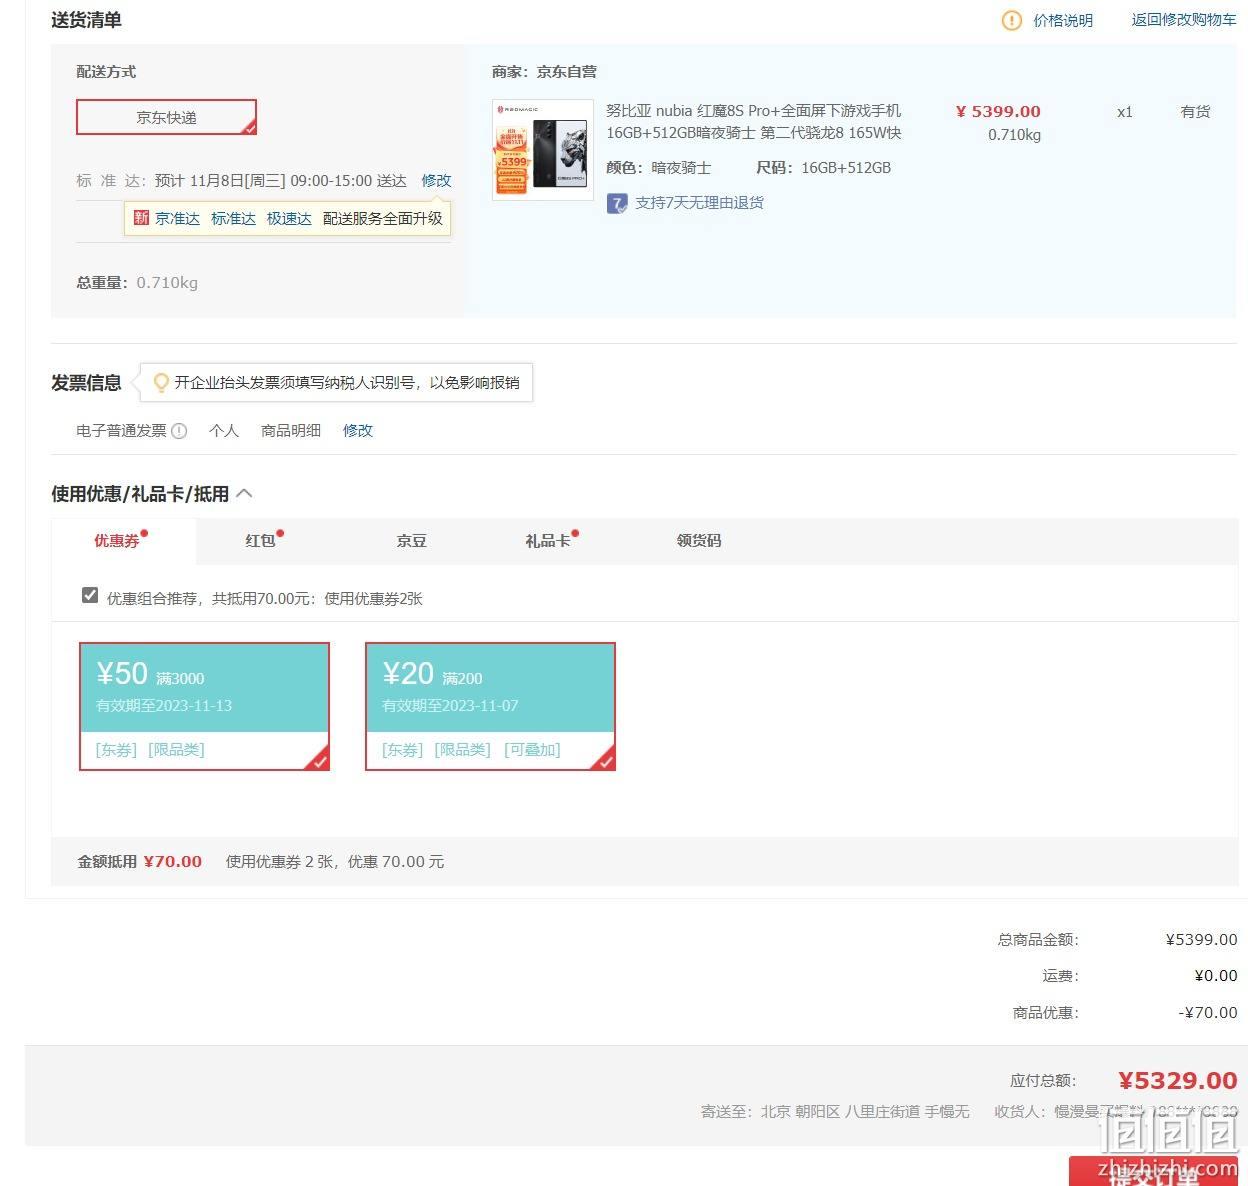1248x1186 pixels.
Task: Open the 京豆 tab
Action: (411, 541)
